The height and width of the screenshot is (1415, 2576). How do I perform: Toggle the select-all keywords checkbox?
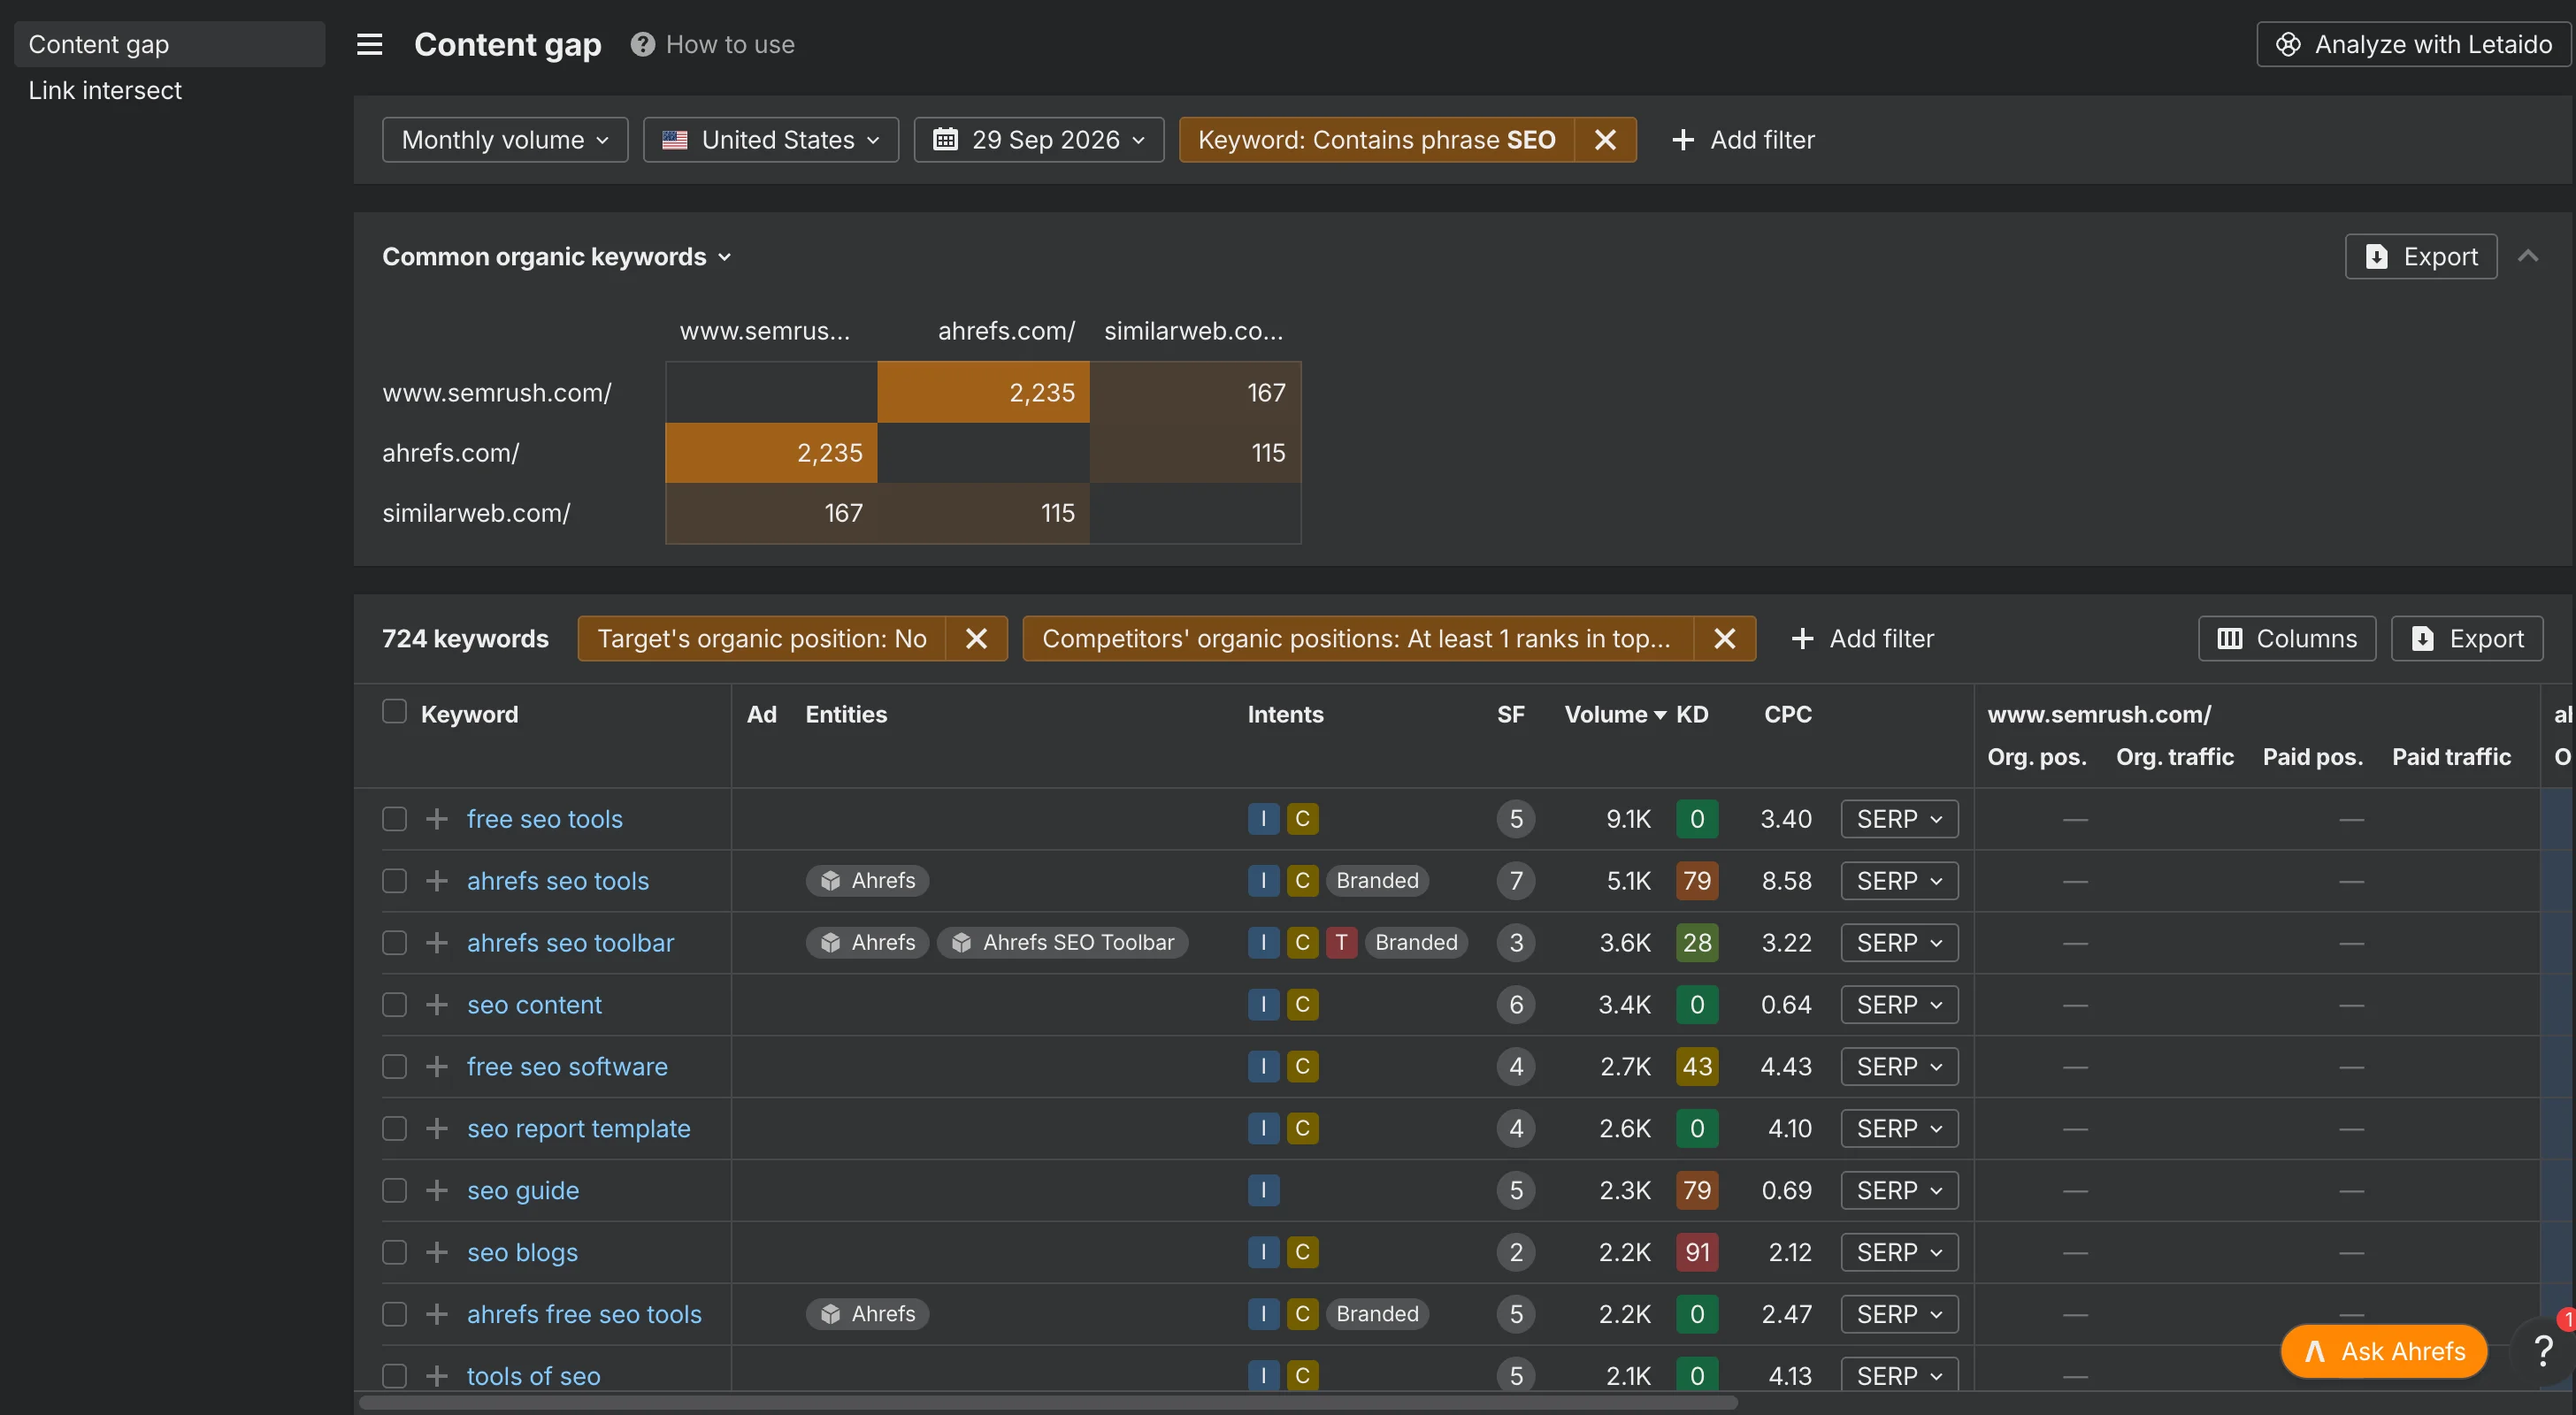(394, 711)
